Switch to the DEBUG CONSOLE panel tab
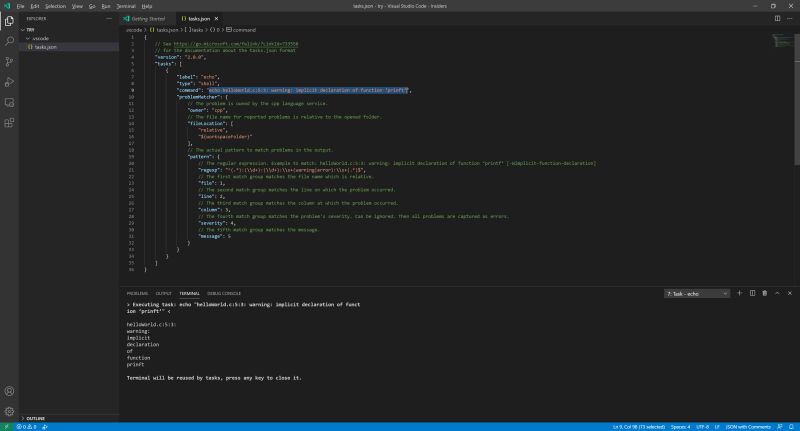800x431 pixels. pyautogui.click(x=223, y=293)
